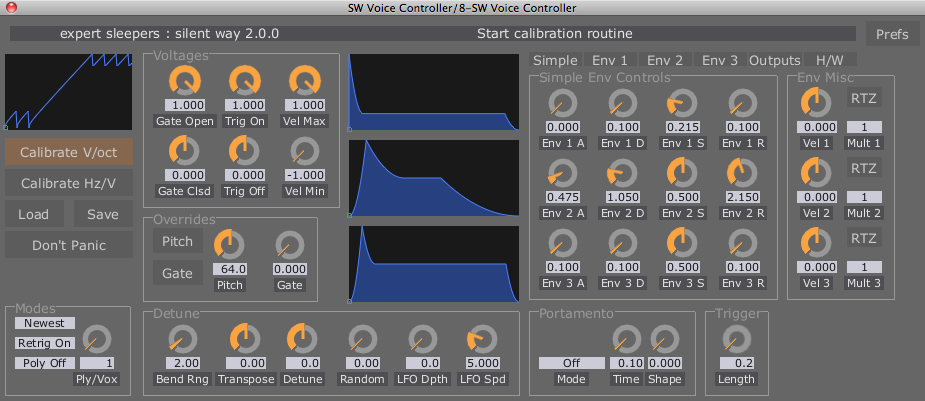This screenshot has height=401, width=925.
Task: Click the Env 2 D knob
Action: click(x=623, y=173)
